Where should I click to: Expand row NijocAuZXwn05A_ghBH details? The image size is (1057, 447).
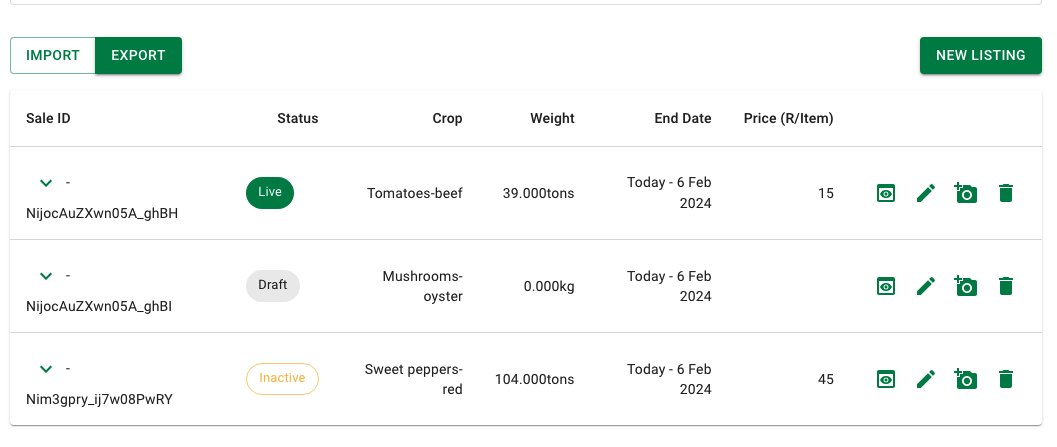[46, 183]
